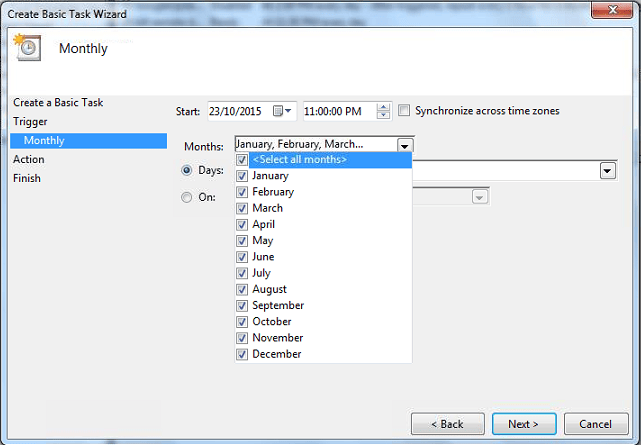Click the task wizard clock icon

click(x=27, y=47)
